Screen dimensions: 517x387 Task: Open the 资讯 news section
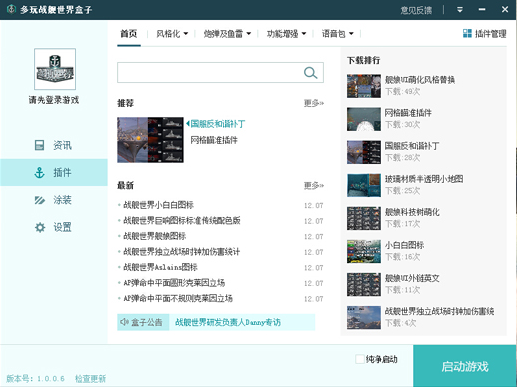[x=53, y=145]
